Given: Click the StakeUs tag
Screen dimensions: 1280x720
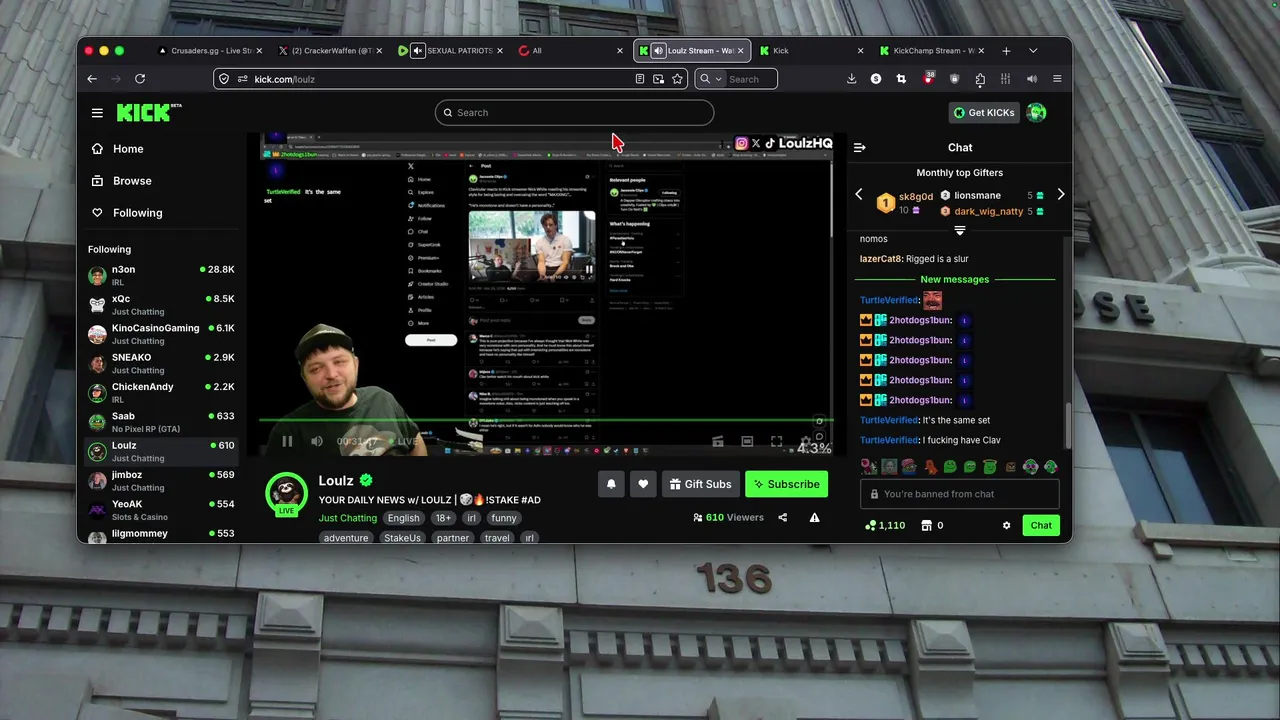Looking at the screenshot, I should pos(402,538).
